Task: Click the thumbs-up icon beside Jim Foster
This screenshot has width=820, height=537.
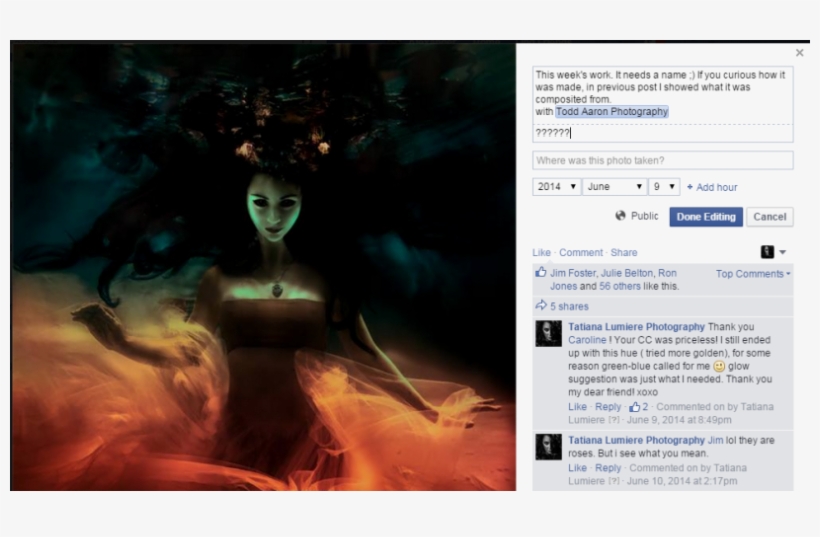Action: pos(541,272)
